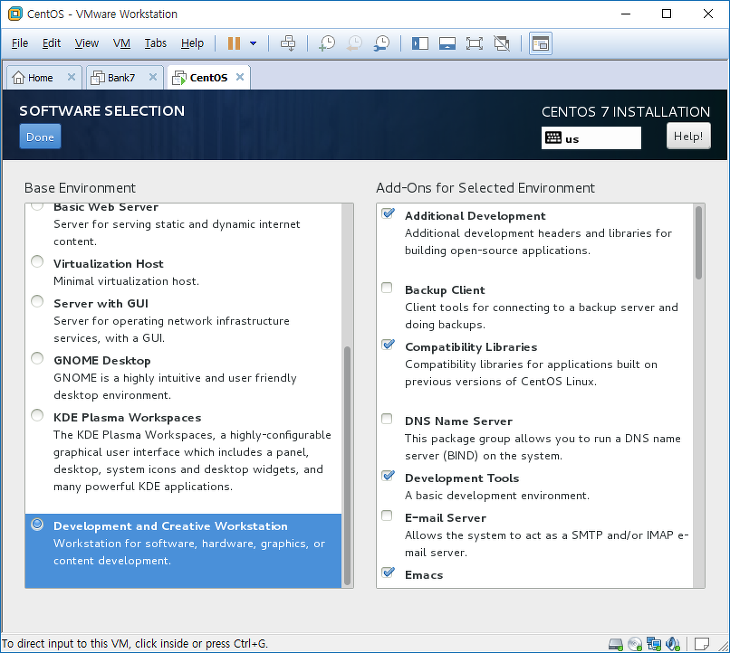Open the File menu
The width and height of the screenshot is (730, 653).
pyautogui.click(x=20, y=43)
